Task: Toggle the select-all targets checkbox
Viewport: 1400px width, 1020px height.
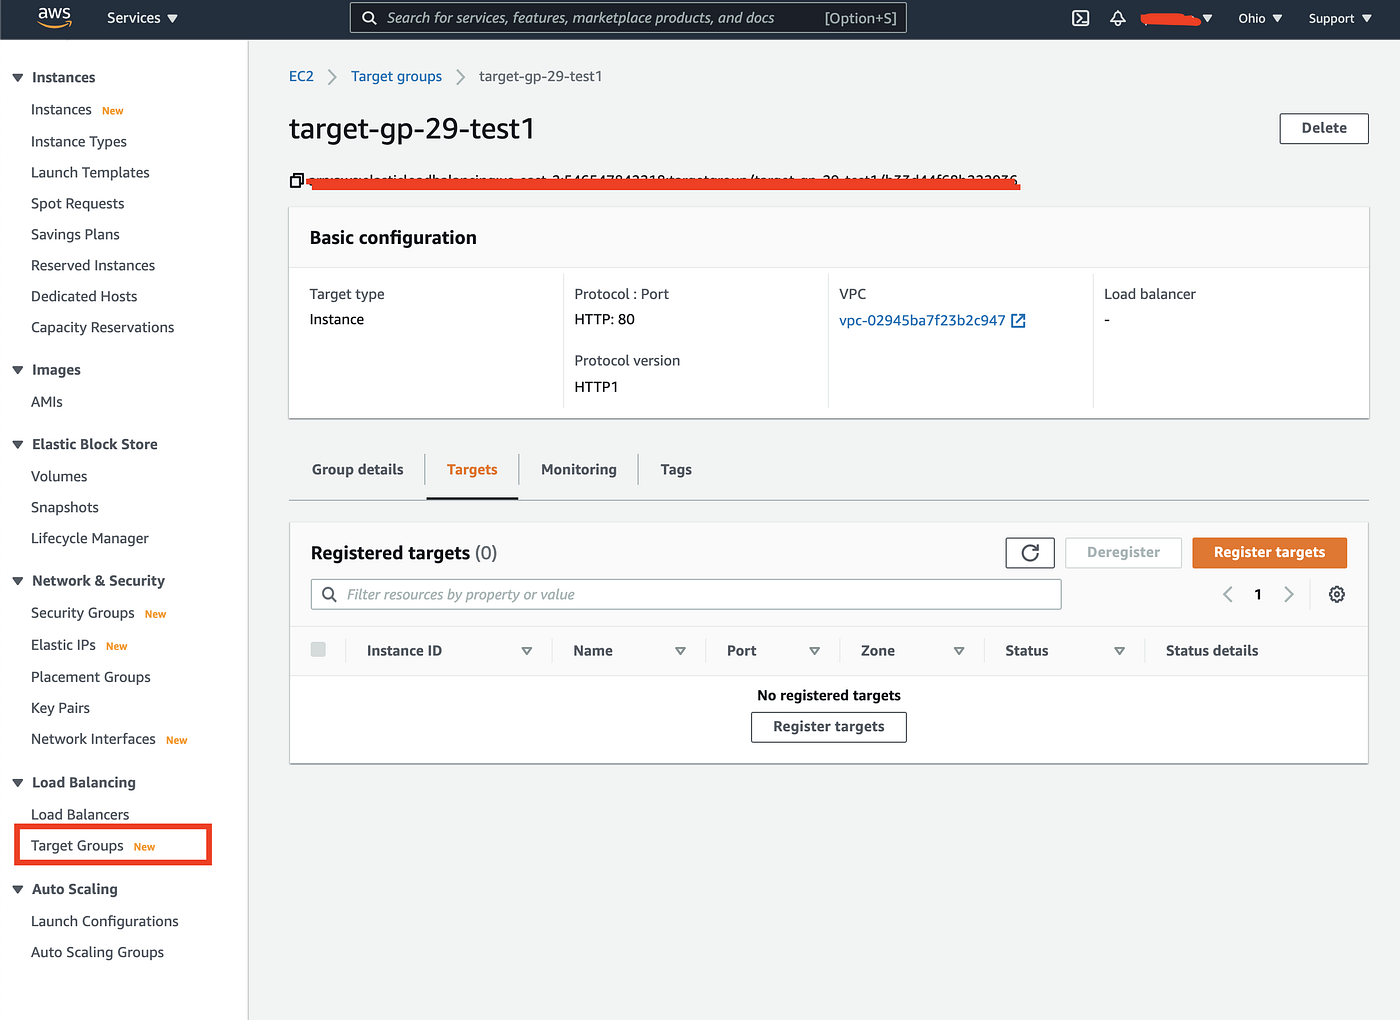Action: click(x=318, y=649)
